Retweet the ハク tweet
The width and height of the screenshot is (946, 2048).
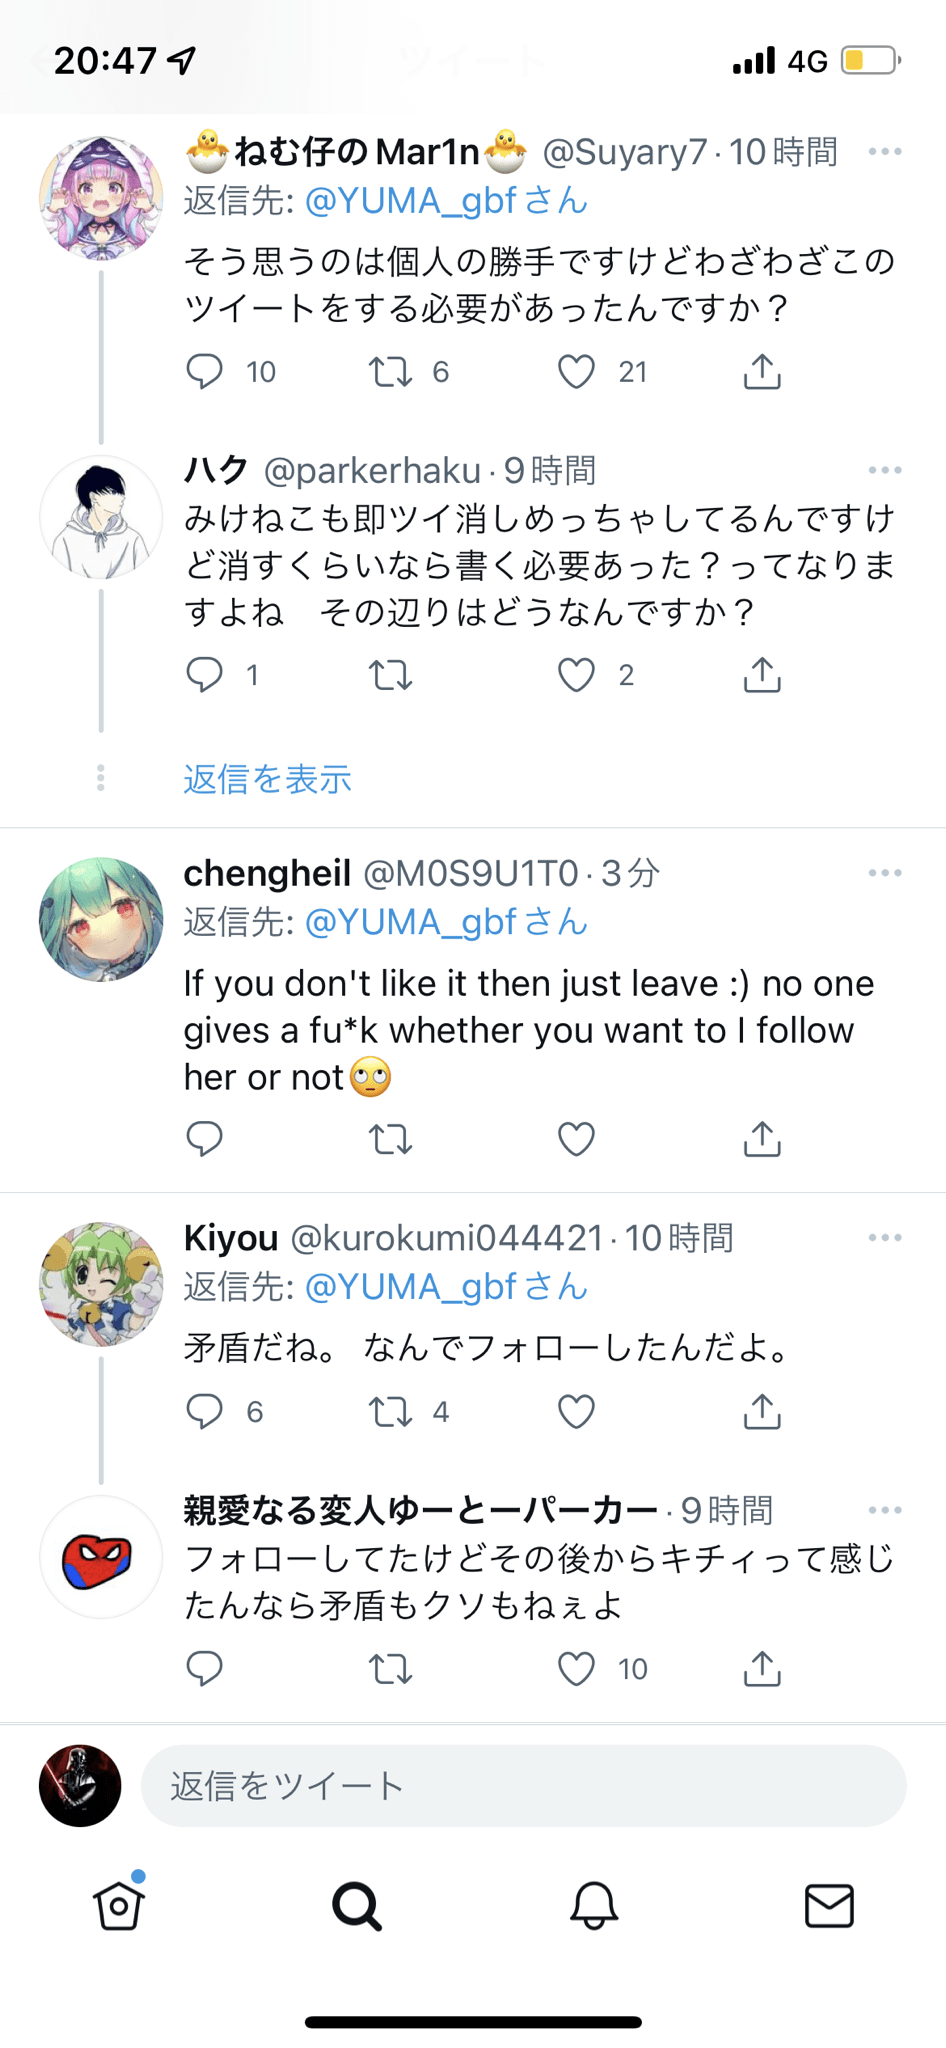391,676
